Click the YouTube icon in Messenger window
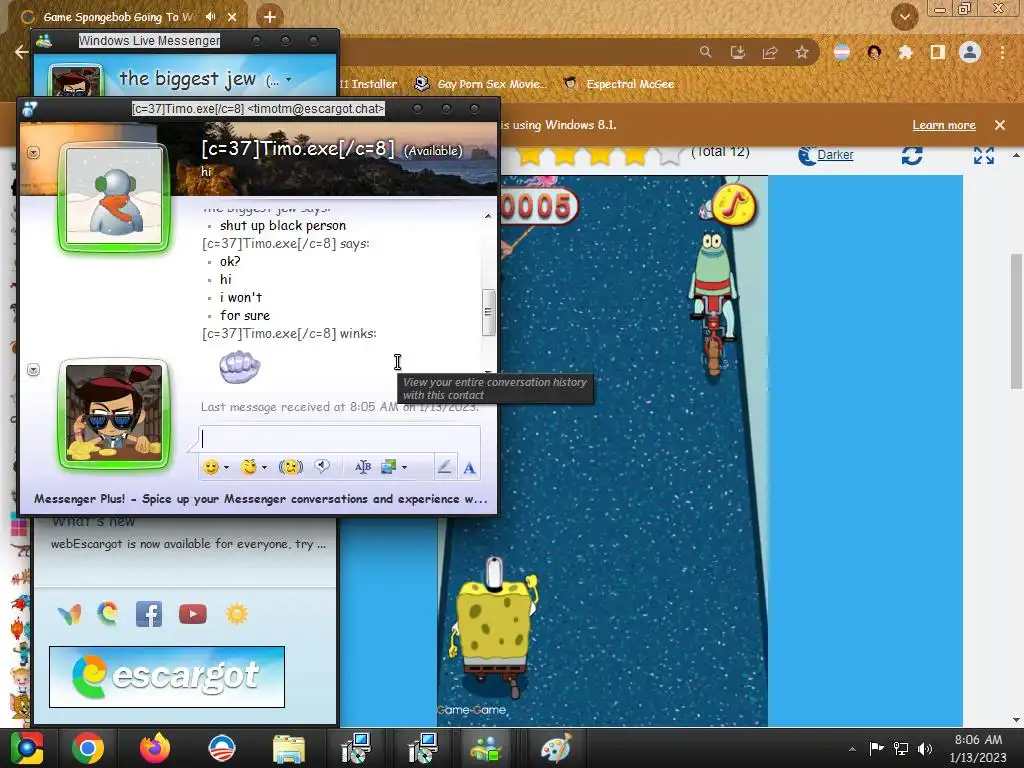Image resolution: width=1024 pixels, height=768 pixels. 193,614
